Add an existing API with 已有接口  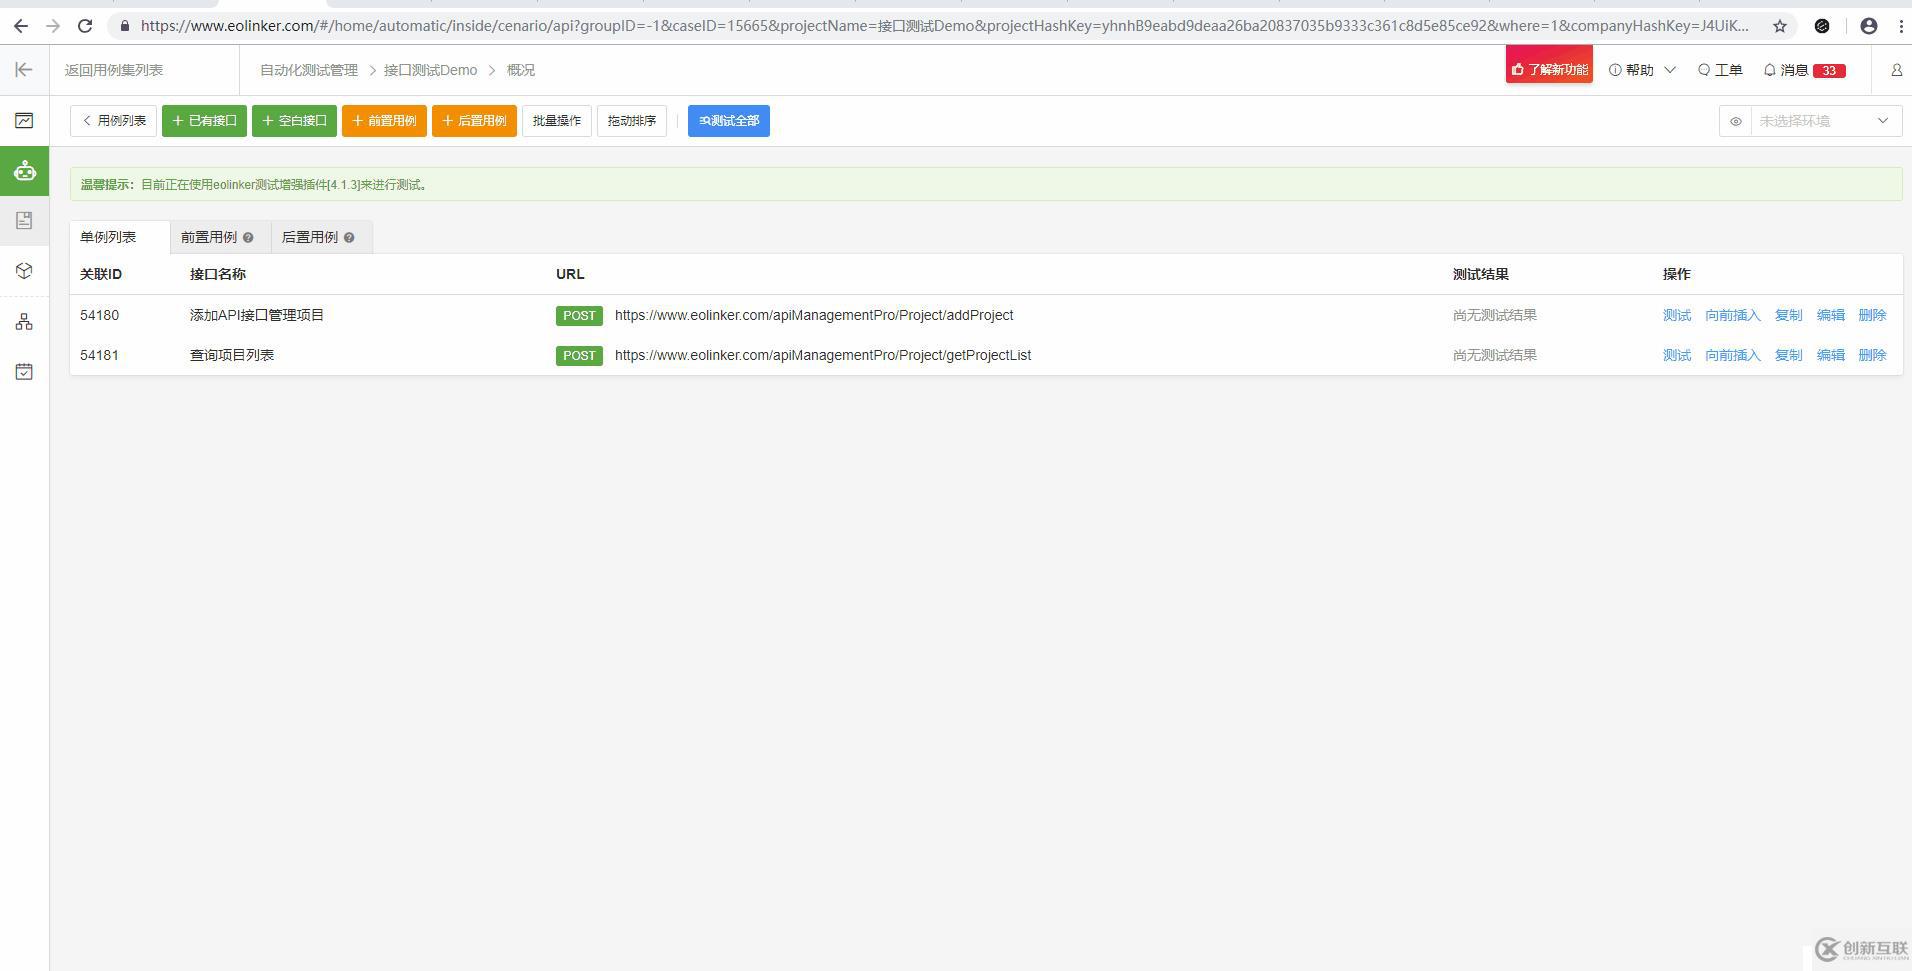pyautogui.click(x=204, y=121)
